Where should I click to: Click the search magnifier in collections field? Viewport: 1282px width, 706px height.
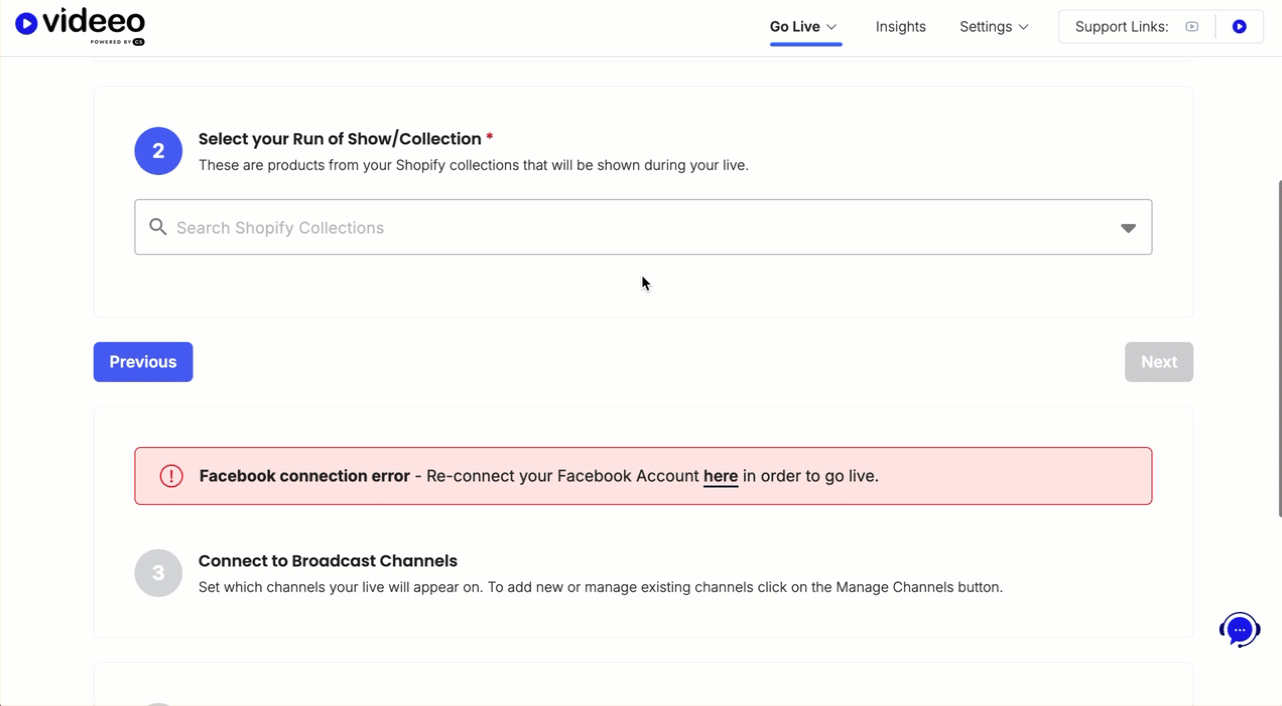(158, 227)
